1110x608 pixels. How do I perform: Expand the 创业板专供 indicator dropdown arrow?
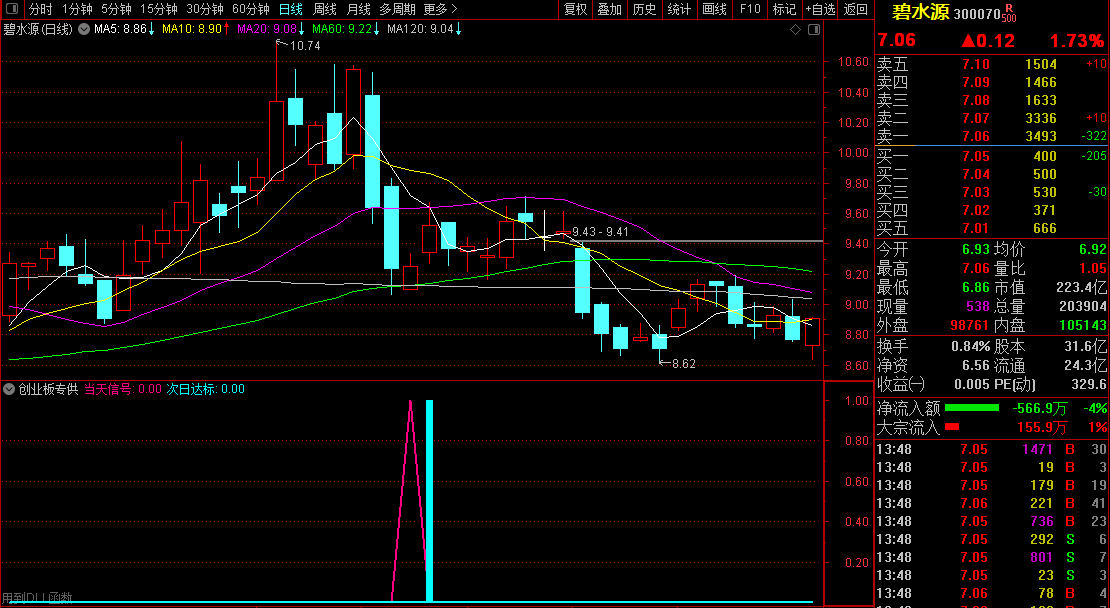10,389
